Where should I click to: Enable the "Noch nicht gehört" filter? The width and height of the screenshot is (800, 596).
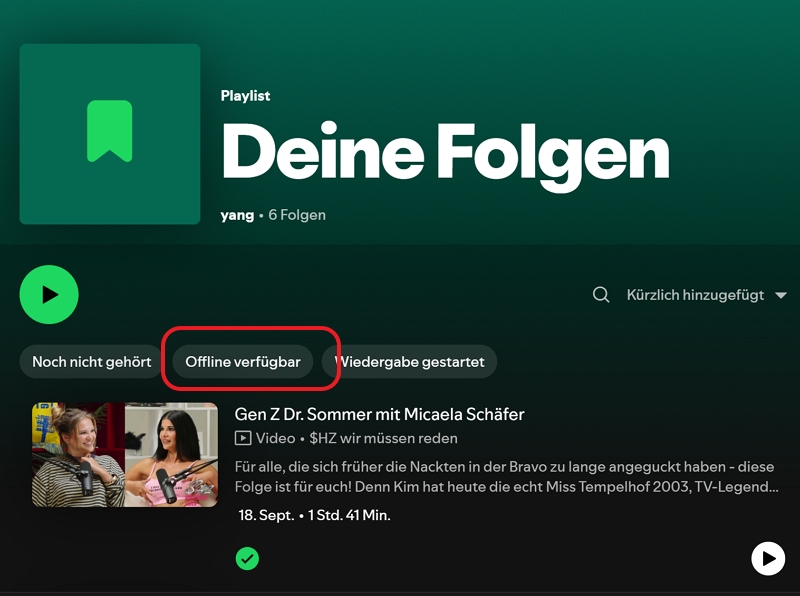pos(89,361)
